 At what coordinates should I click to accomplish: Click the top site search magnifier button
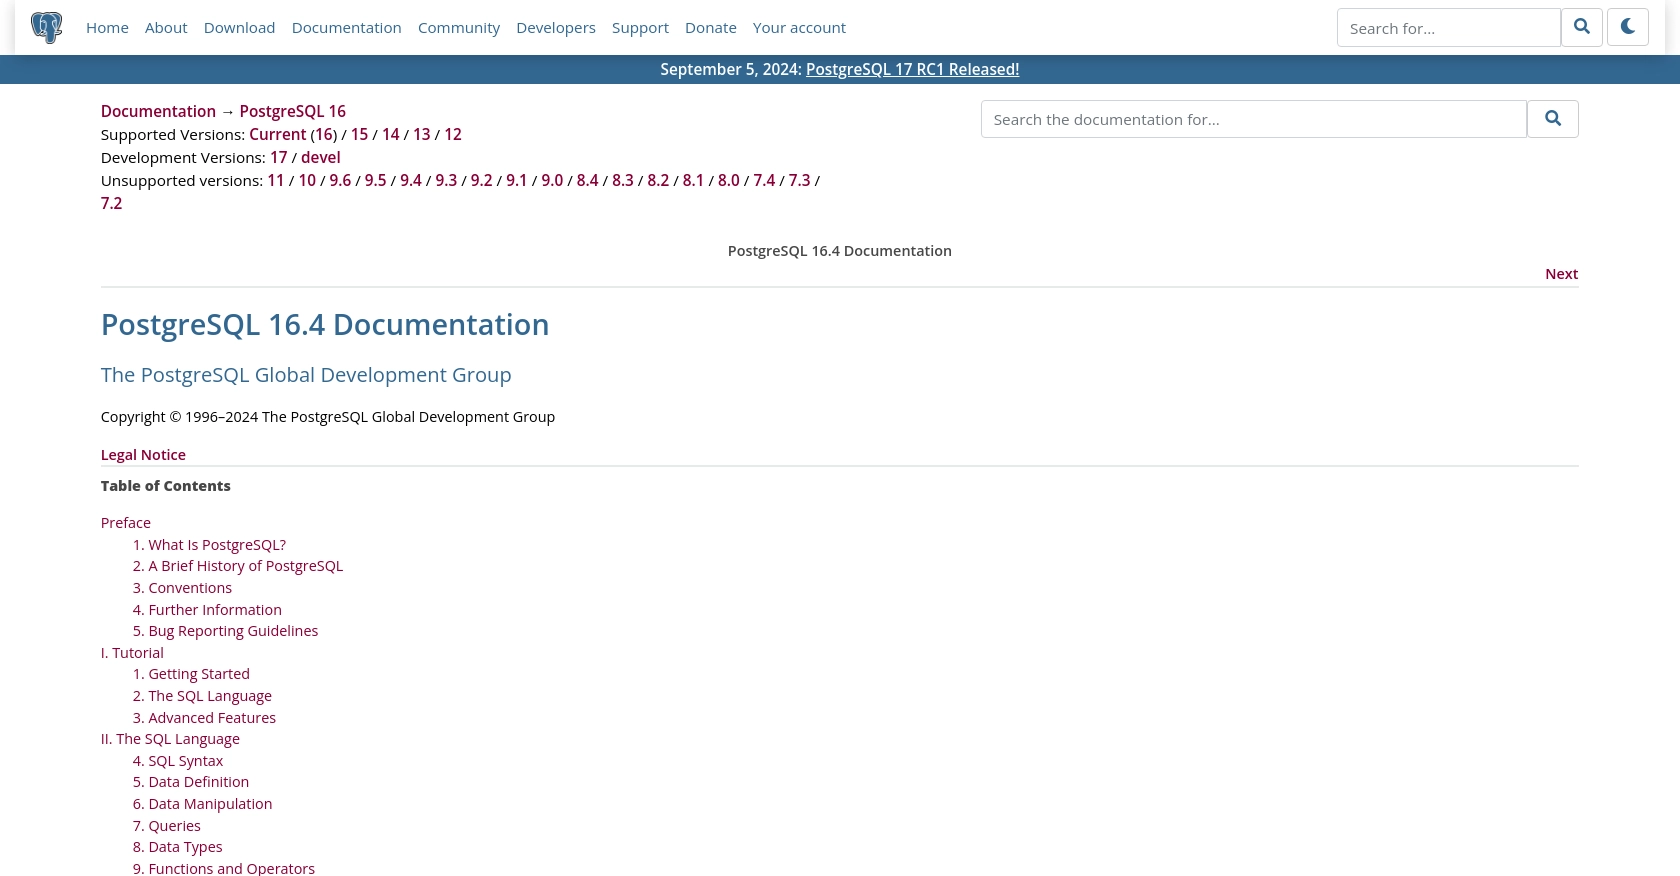(x=1582, y=27)
